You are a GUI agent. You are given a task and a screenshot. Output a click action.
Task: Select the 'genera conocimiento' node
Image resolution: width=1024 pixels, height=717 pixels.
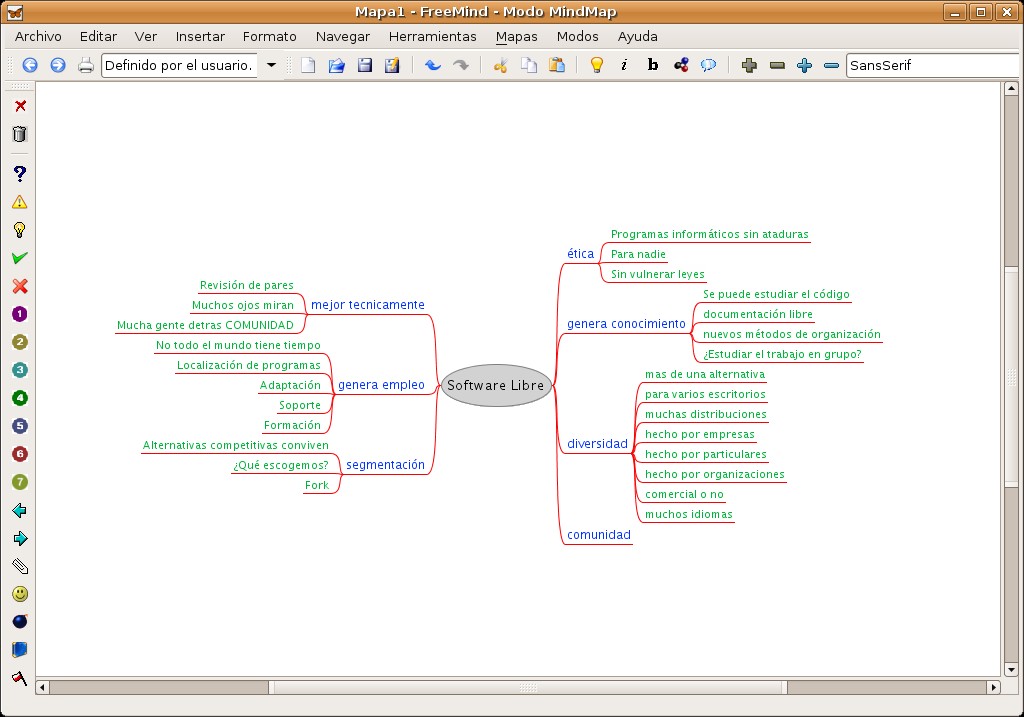tap(626, 324)
